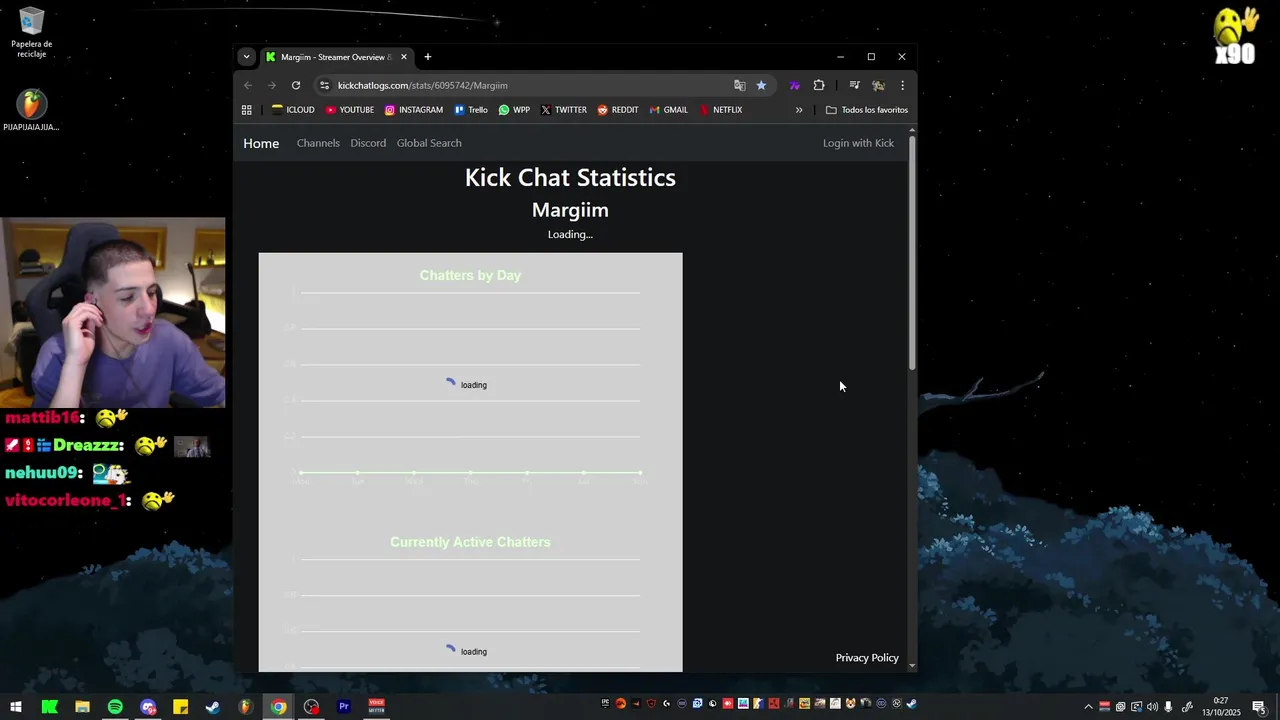The height and width of the screenshot is (720, 1280).
Task: Open the Extensions puzzle-piece menu
Action: coord(819,85)
